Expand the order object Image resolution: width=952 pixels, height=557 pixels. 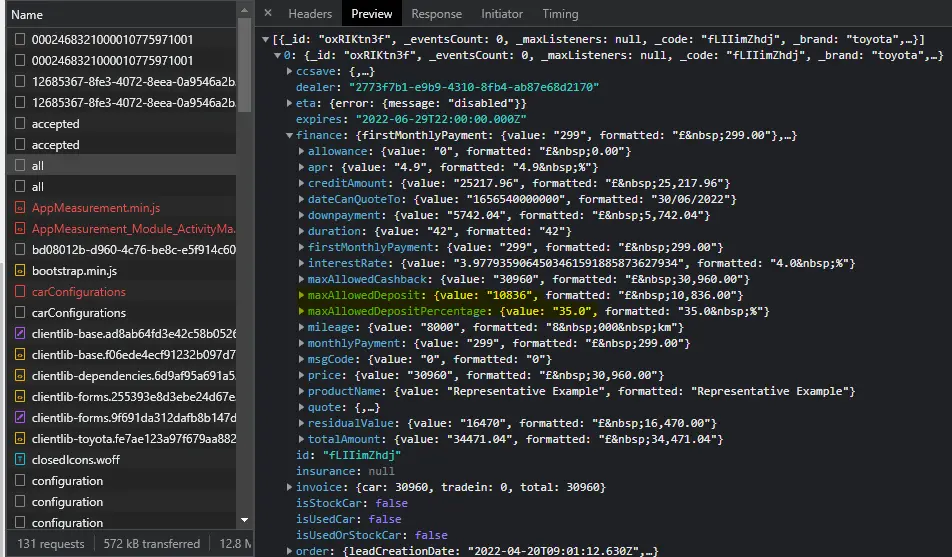coord(290,551)
